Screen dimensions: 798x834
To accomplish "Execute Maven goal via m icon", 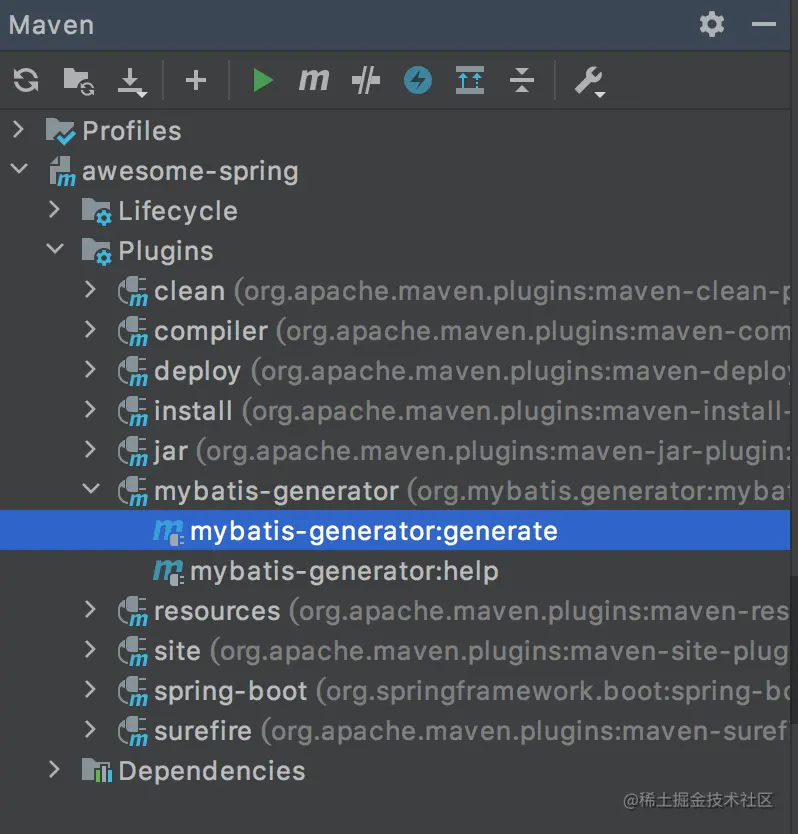I will pos(314,80).
